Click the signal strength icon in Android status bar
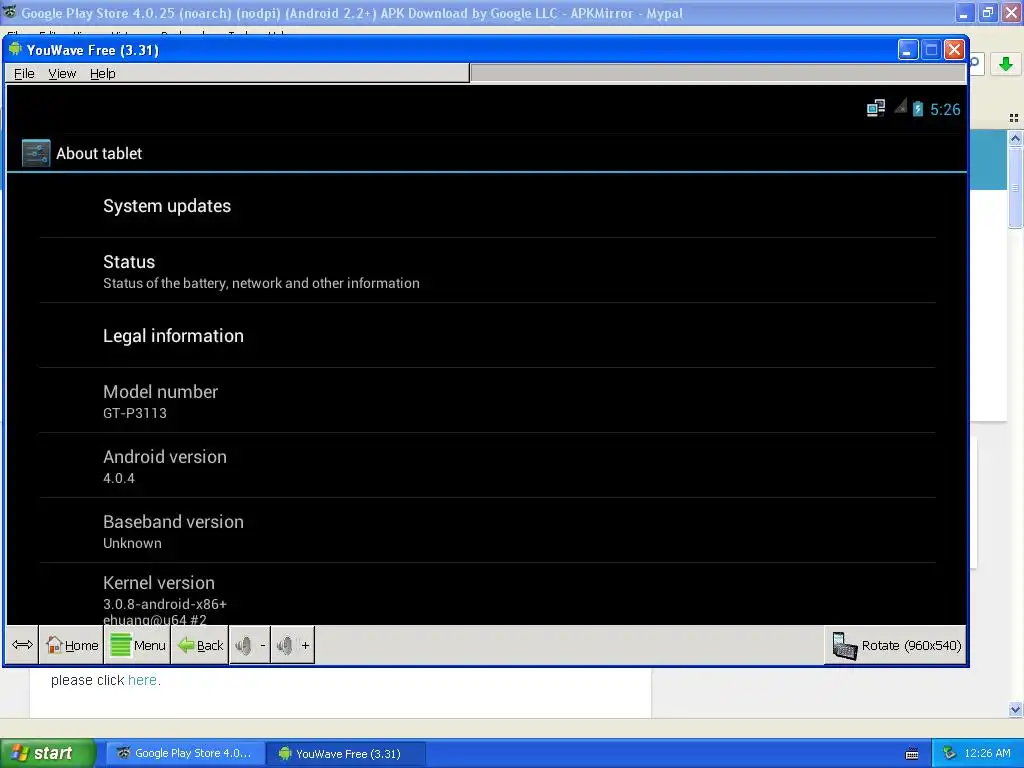The height and width of the screenshot is (768, 1024). coord(901,106)
